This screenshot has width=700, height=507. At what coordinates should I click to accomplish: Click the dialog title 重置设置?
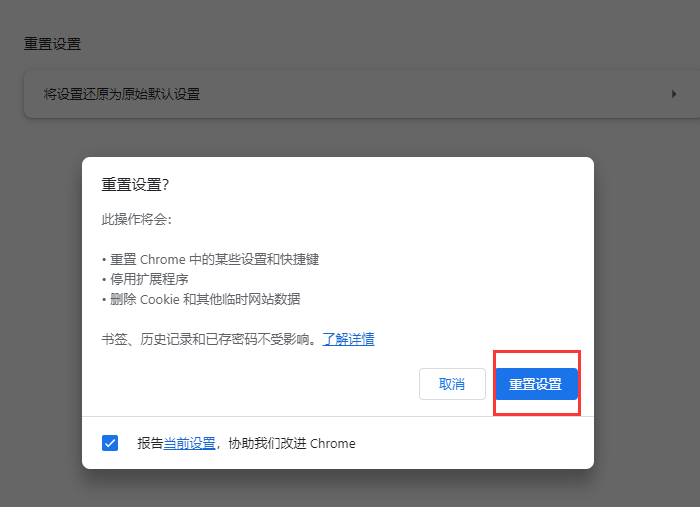135,185
